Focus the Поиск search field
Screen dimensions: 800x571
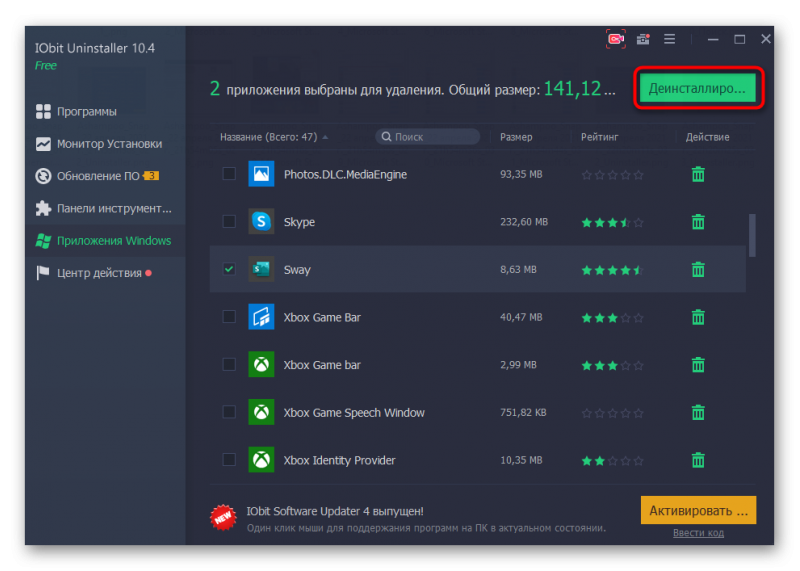(x=428, y=137)
